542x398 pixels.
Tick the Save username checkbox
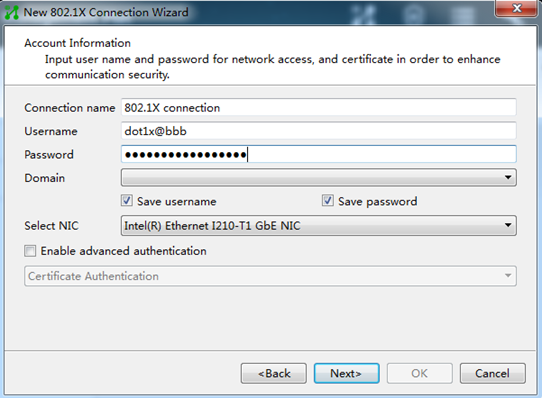click(127, 201)
